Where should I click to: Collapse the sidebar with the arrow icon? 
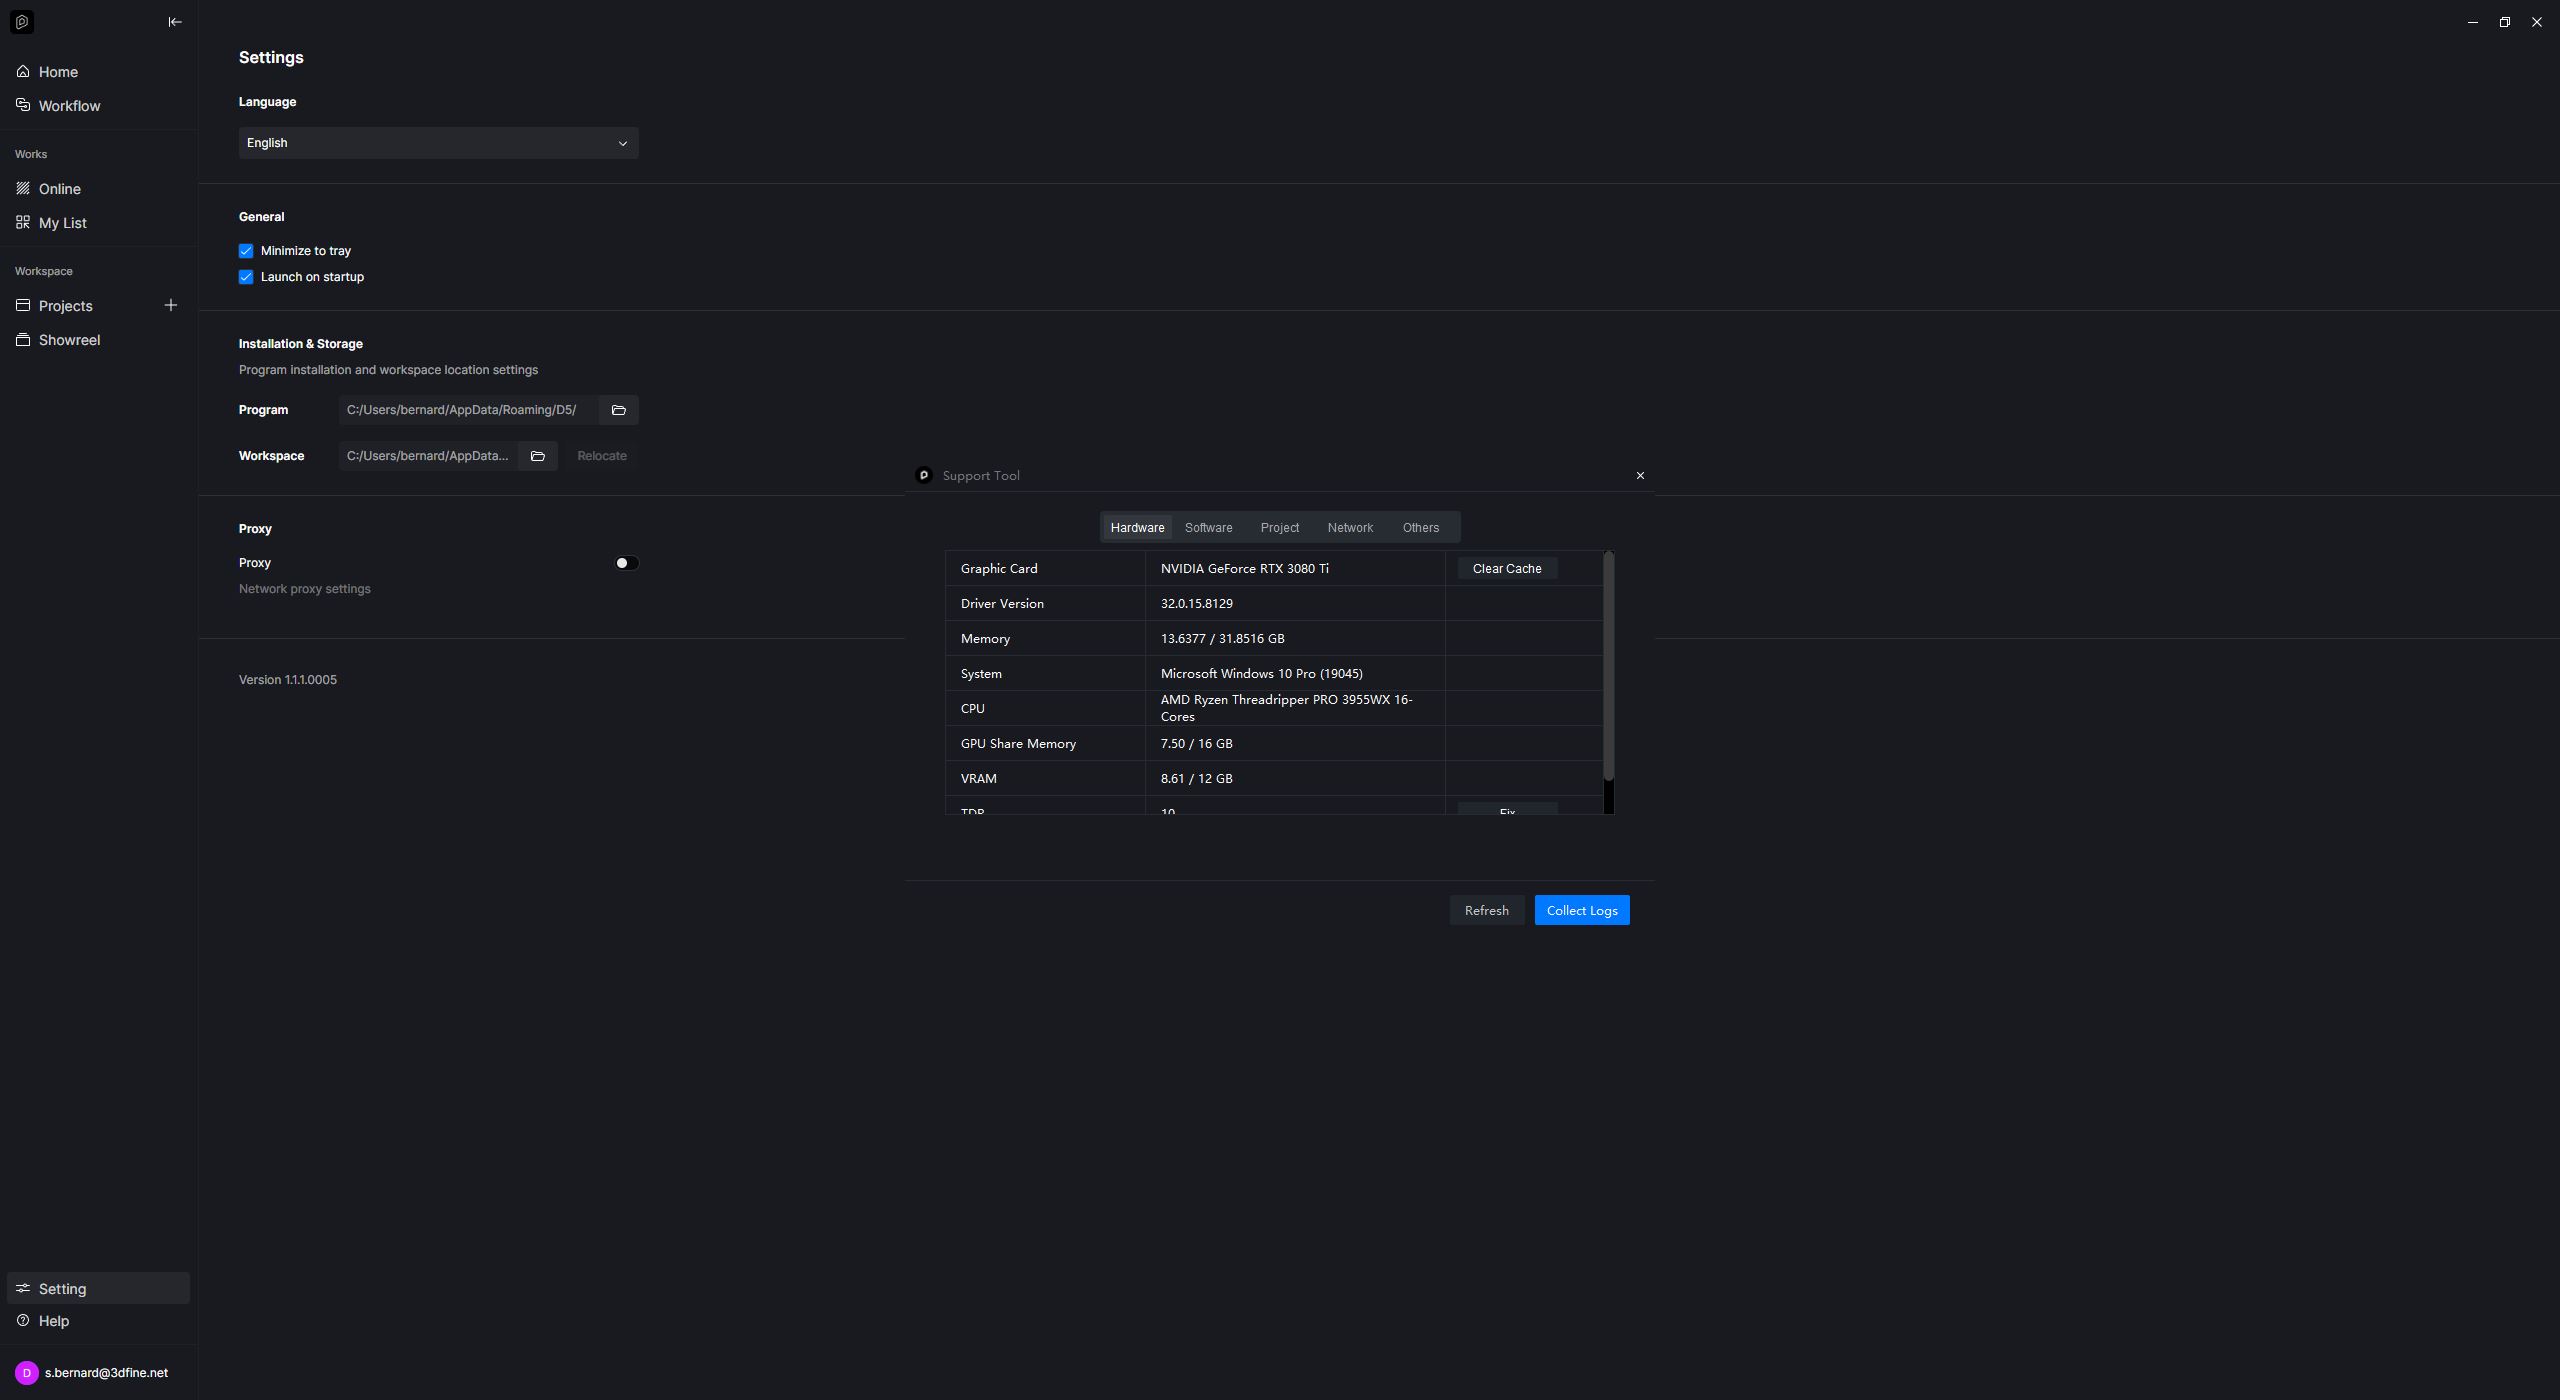(x=175, y=22)
